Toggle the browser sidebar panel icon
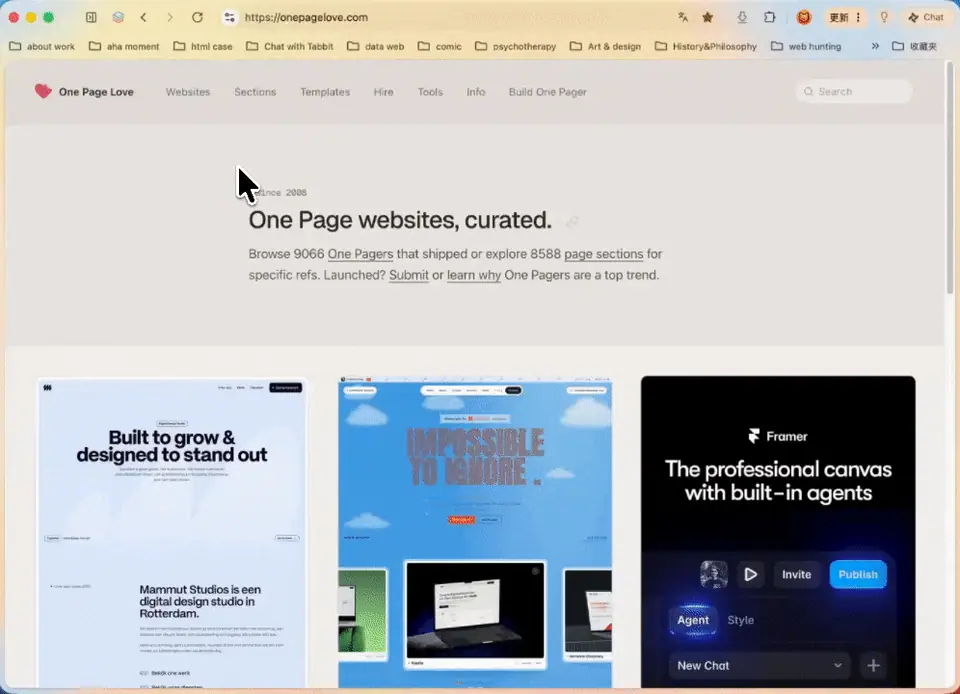 pyautogui.click(x=91, y=17)
